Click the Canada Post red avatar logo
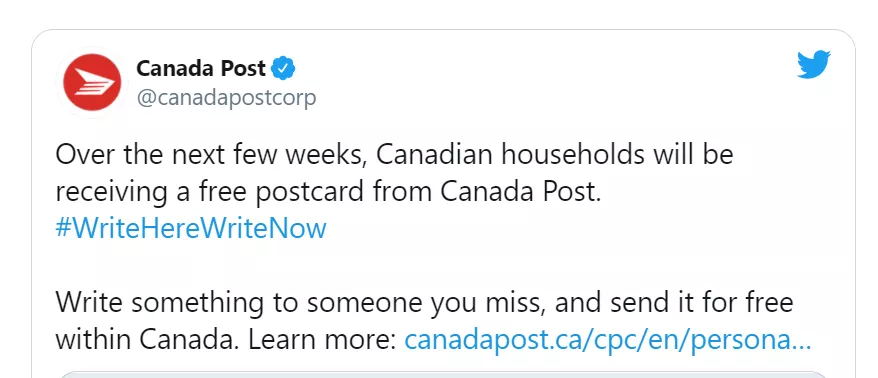The height and width of the screenshot is (378, 878). click(x=92, y=82)
